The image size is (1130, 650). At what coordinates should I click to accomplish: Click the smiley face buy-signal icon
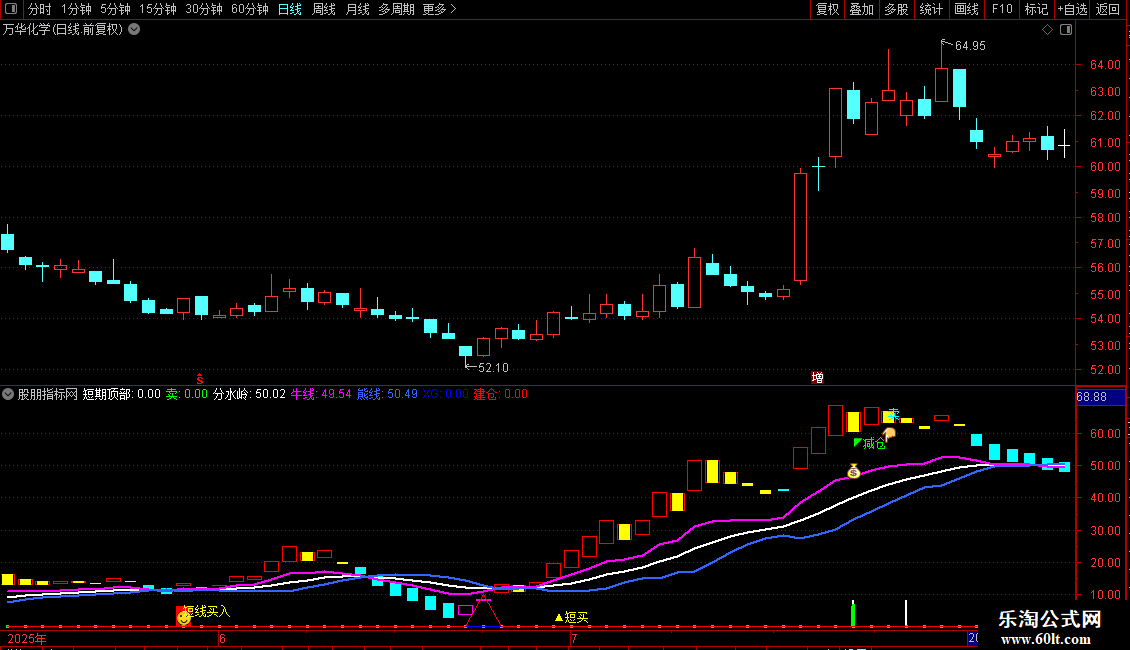[184, 618]
